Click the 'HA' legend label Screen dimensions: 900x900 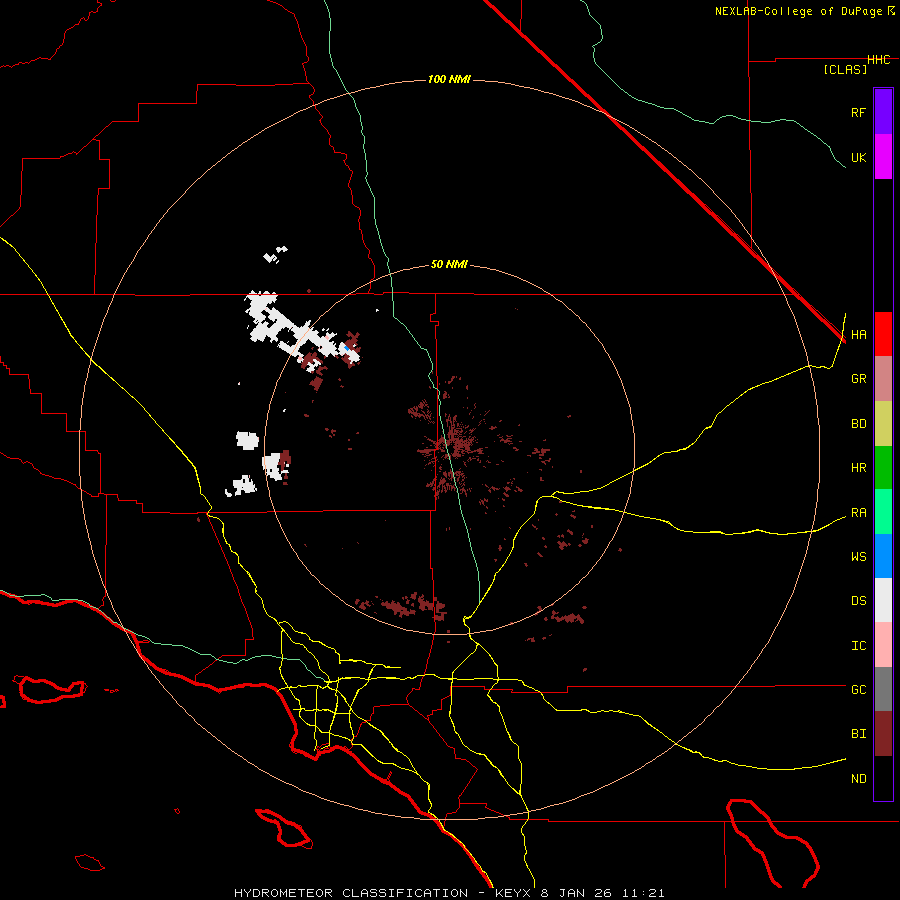pos(858,334)
